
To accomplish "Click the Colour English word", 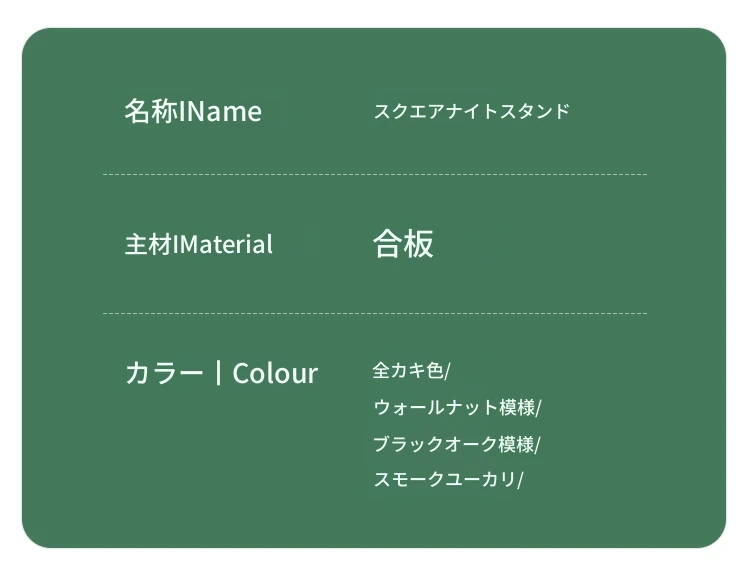I will coord(275,373).
